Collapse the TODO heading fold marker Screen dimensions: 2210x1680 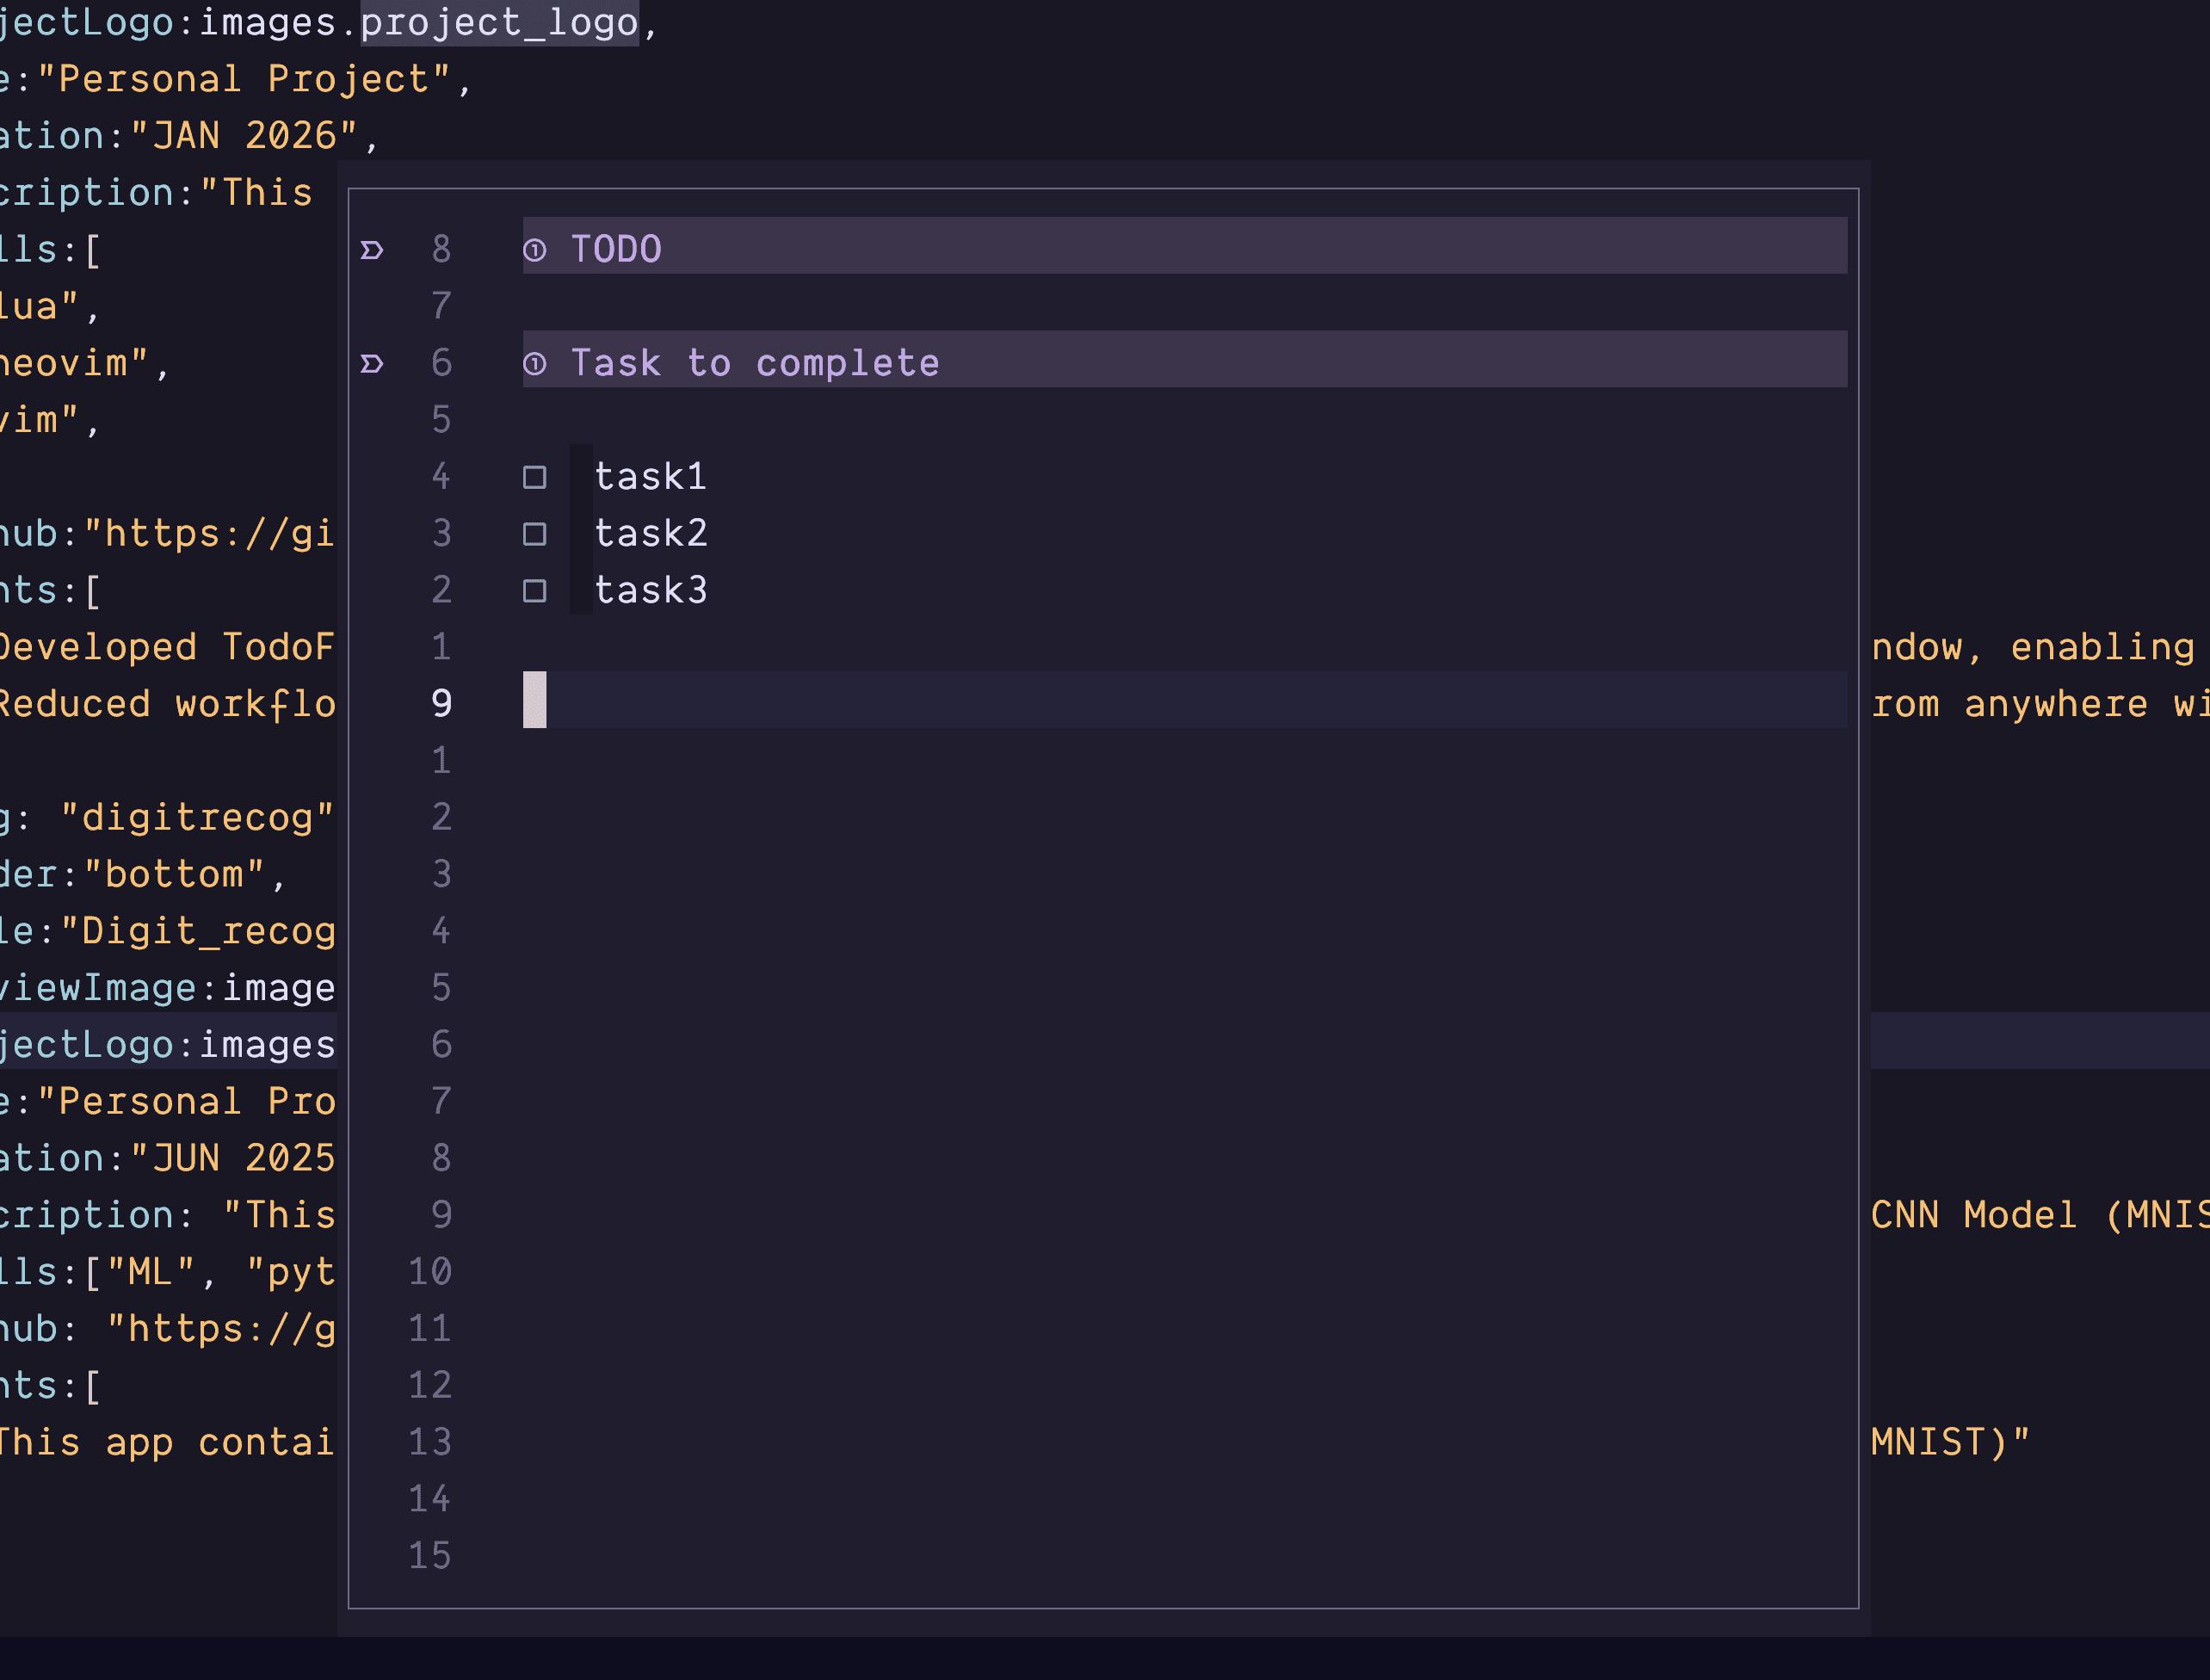pos(372,250)
